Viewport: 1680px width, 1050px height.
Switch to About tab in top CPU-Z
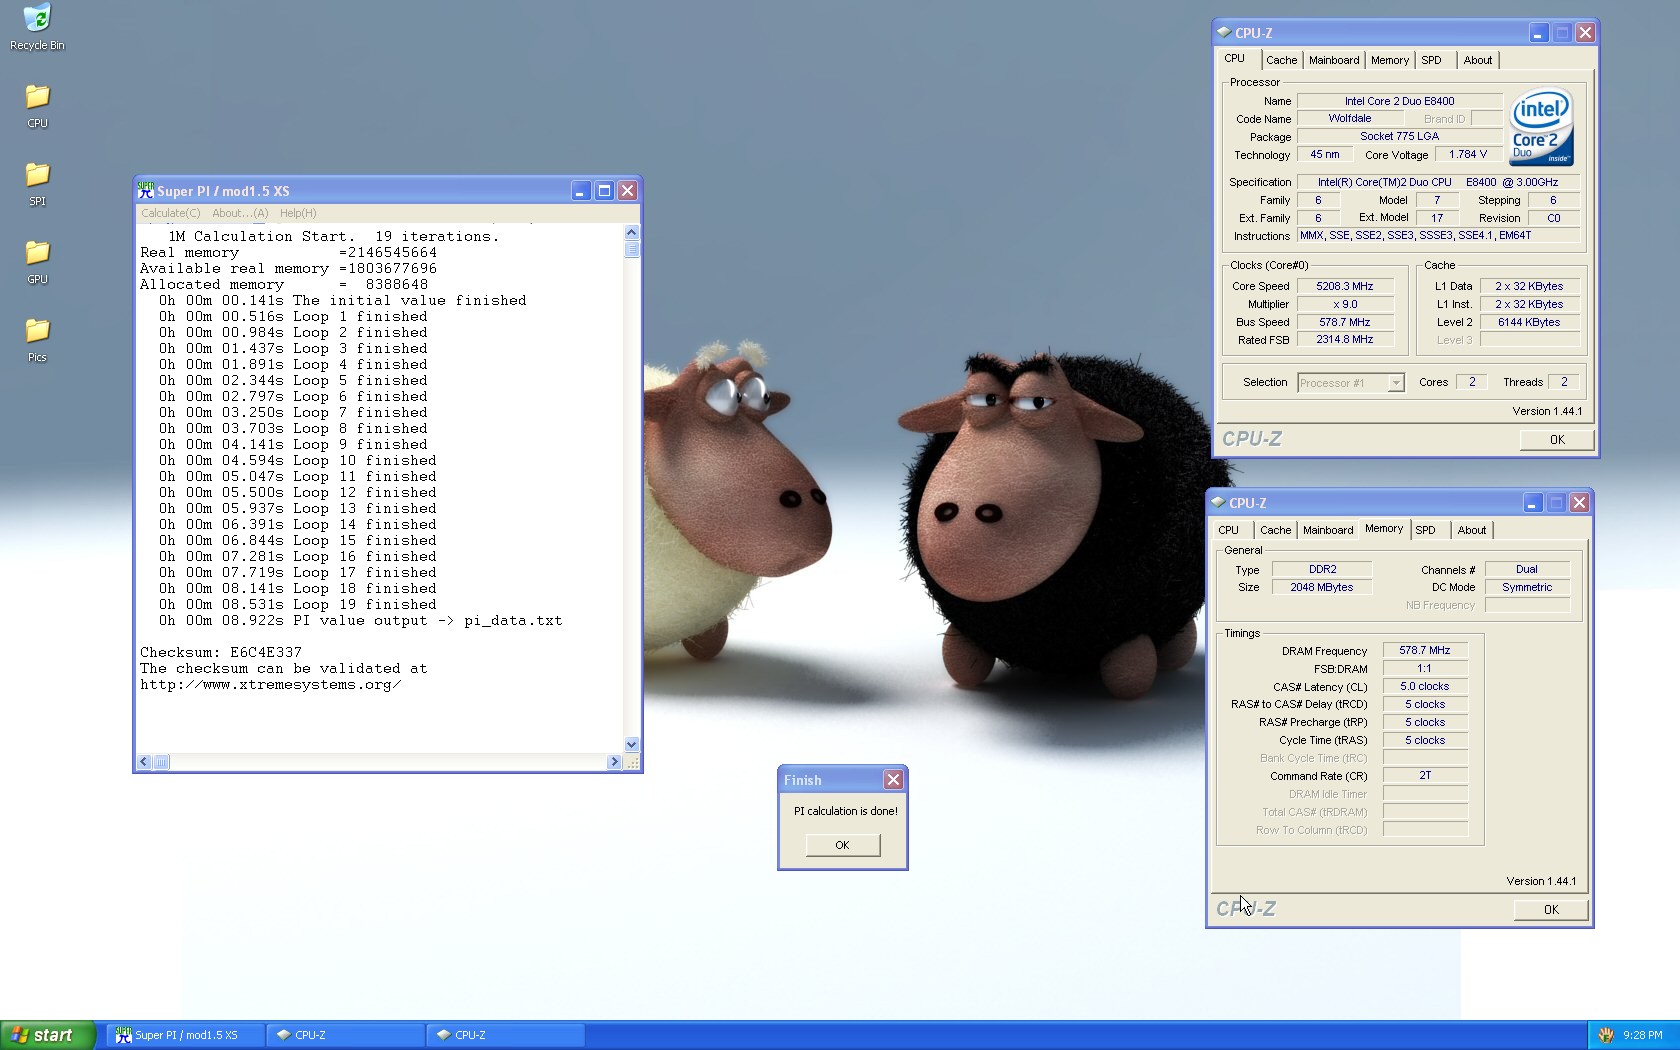[x=1478, y=60]
